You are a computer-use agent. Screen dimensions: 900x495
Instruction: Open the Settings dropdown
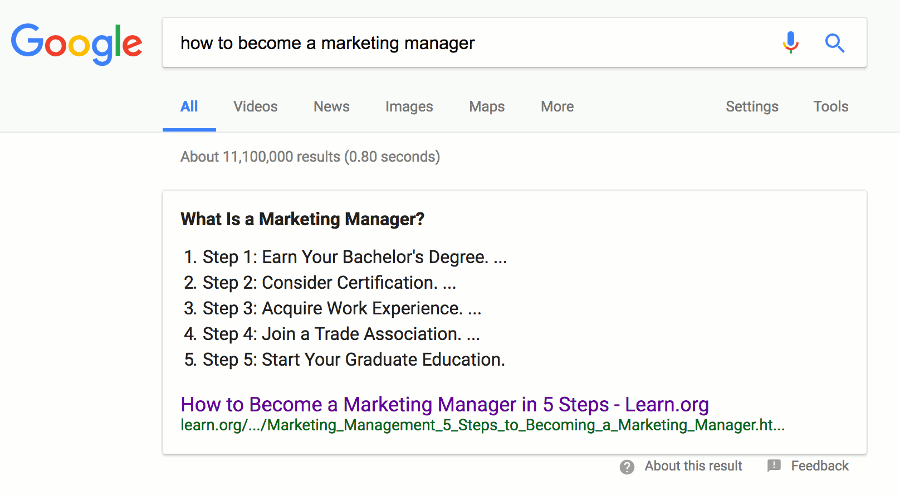pyautogui.click(x=752, y=107)
